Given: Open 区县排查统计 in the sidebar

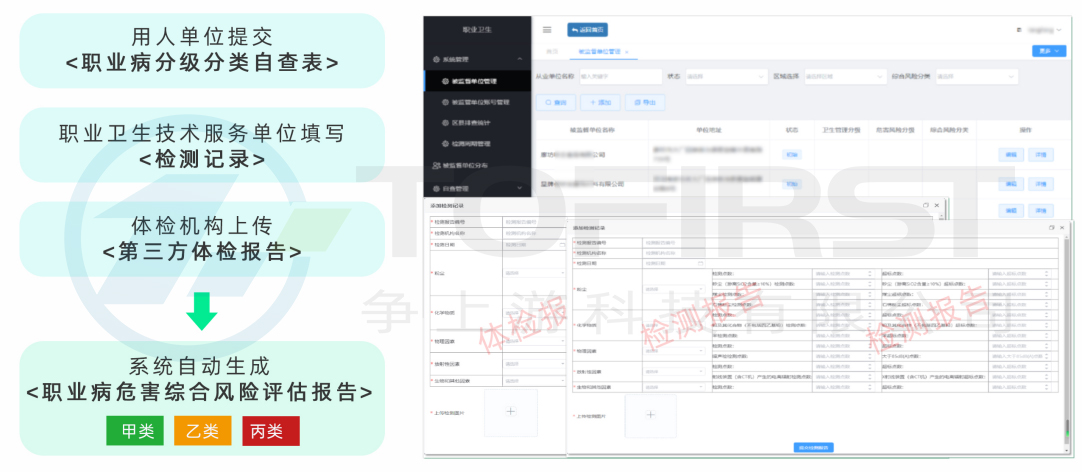Looking at the screenshot, I should [478, 123].
